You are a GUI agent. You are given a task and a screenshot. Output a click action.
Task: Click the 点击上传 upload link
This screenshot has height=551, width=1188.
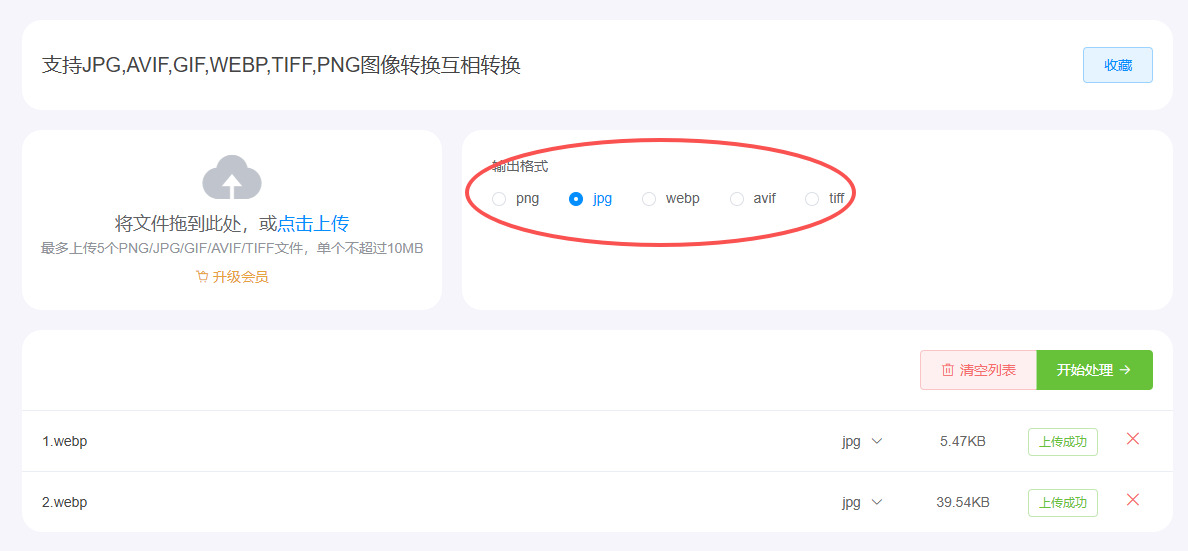(x=313, y=224)
